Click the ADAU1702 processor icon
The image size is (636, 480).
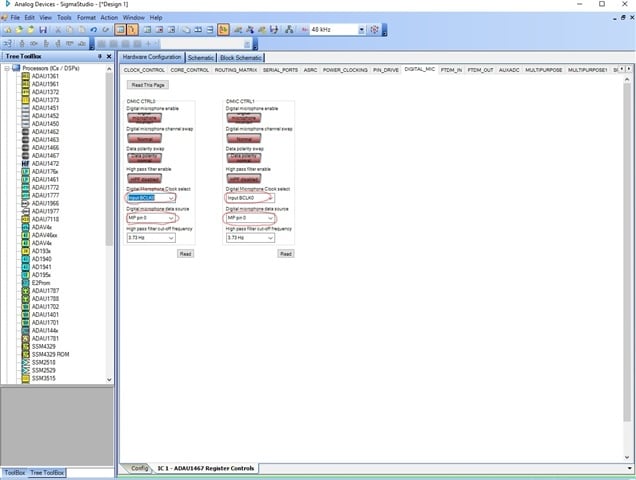click(x=26, y=307)
